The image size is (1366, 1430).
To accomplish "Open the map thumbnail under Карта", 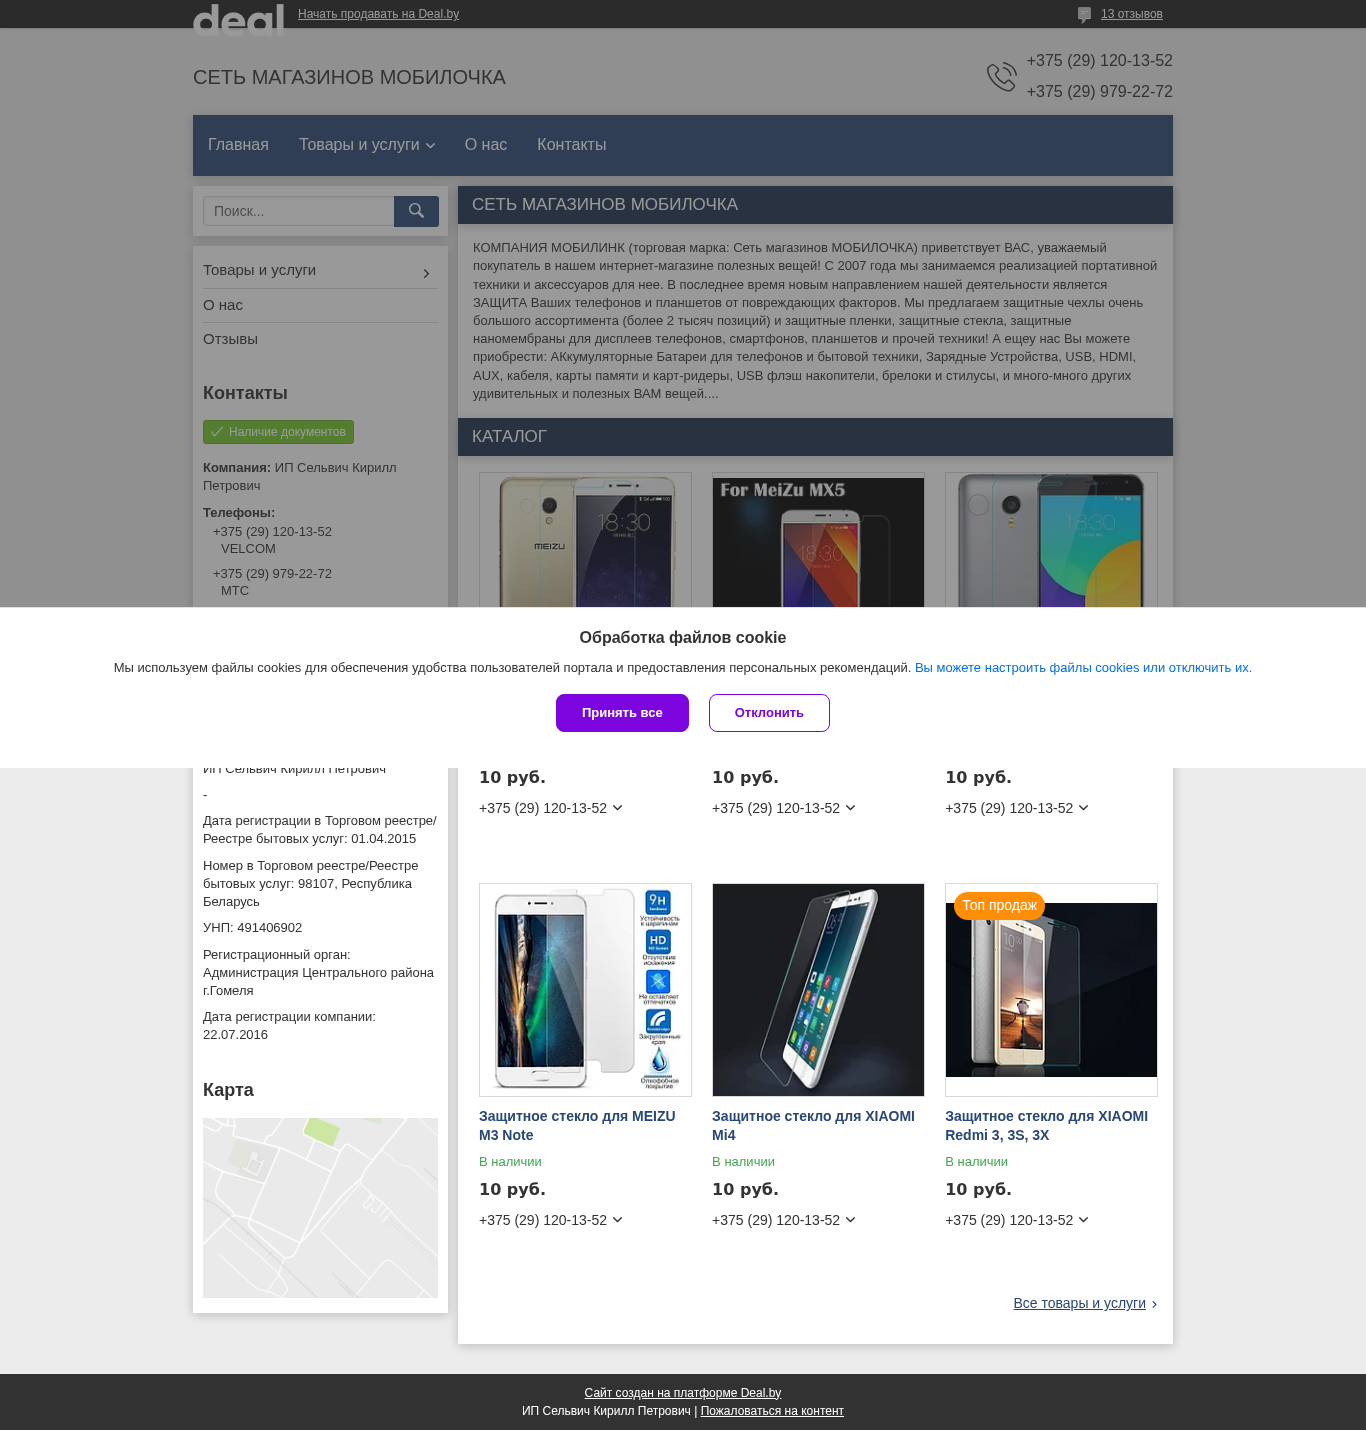I will click(x=320, y=1208).
